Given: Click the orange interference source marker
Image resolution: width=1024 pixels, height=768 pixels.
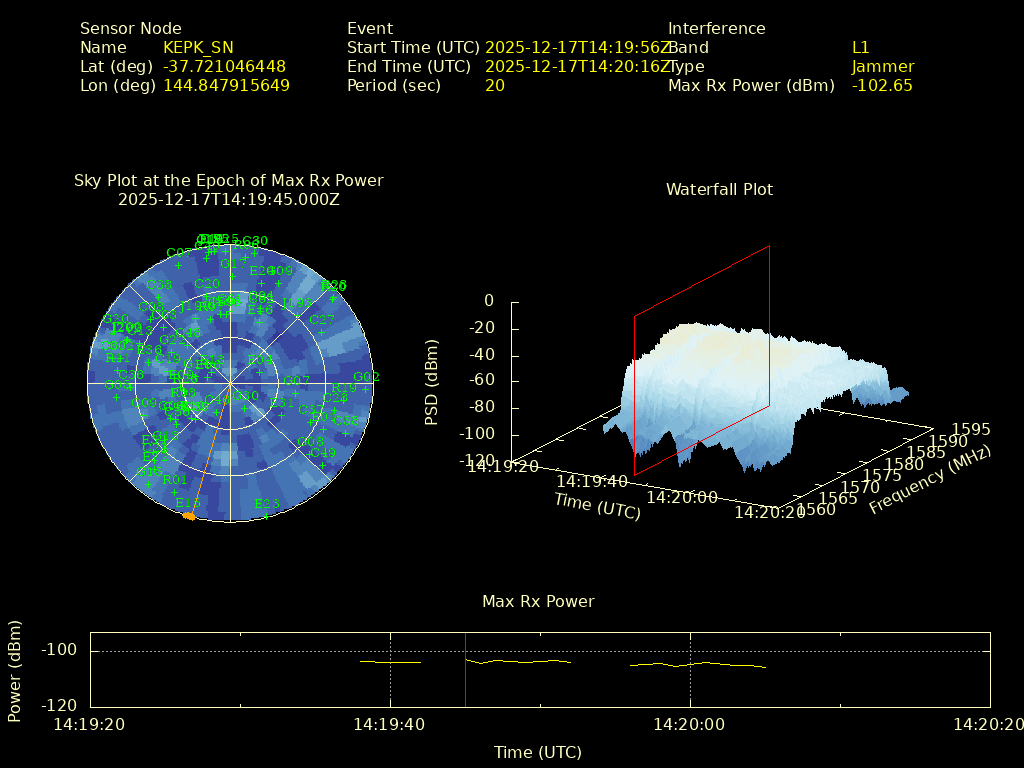Looking at the screenshot, I should click(x=188, y=516).
